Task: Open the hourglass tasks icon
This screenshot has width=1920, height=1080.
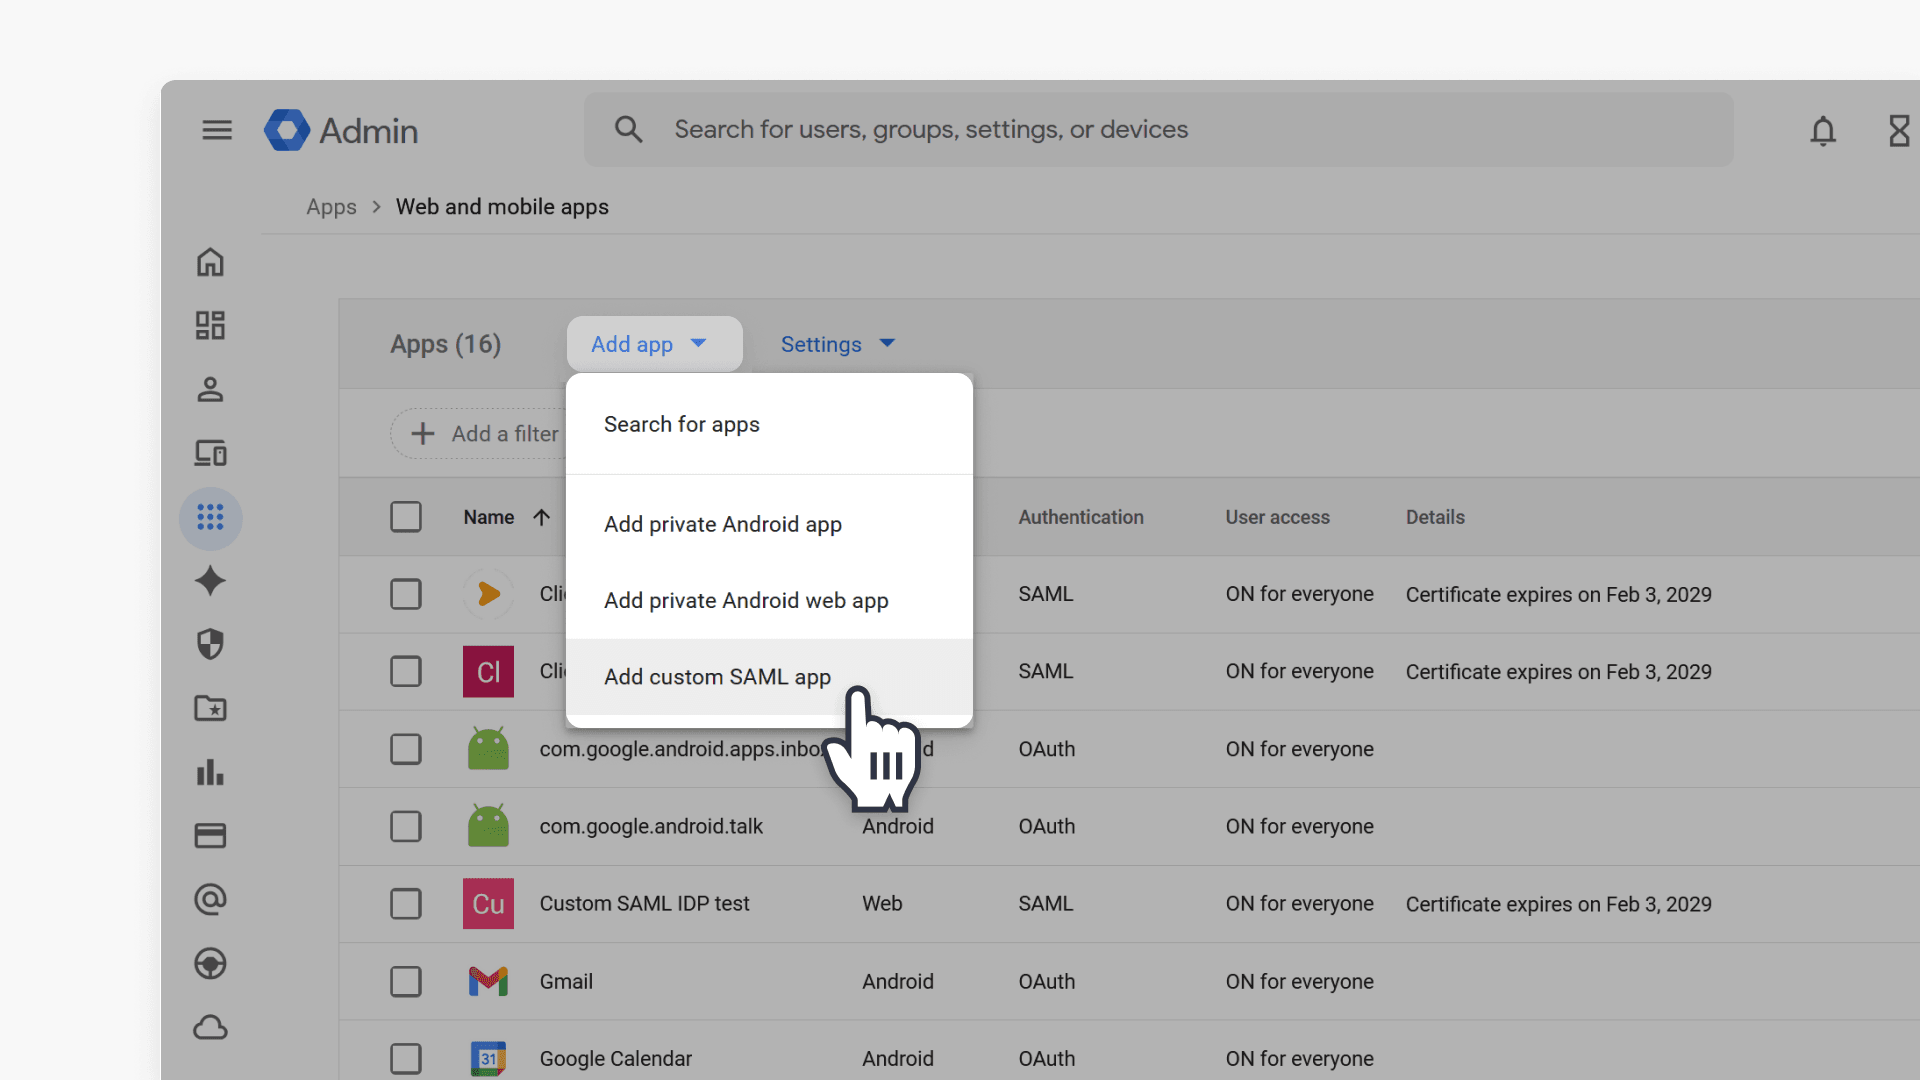Action: pyautogui.click(x=1899, y=131)
